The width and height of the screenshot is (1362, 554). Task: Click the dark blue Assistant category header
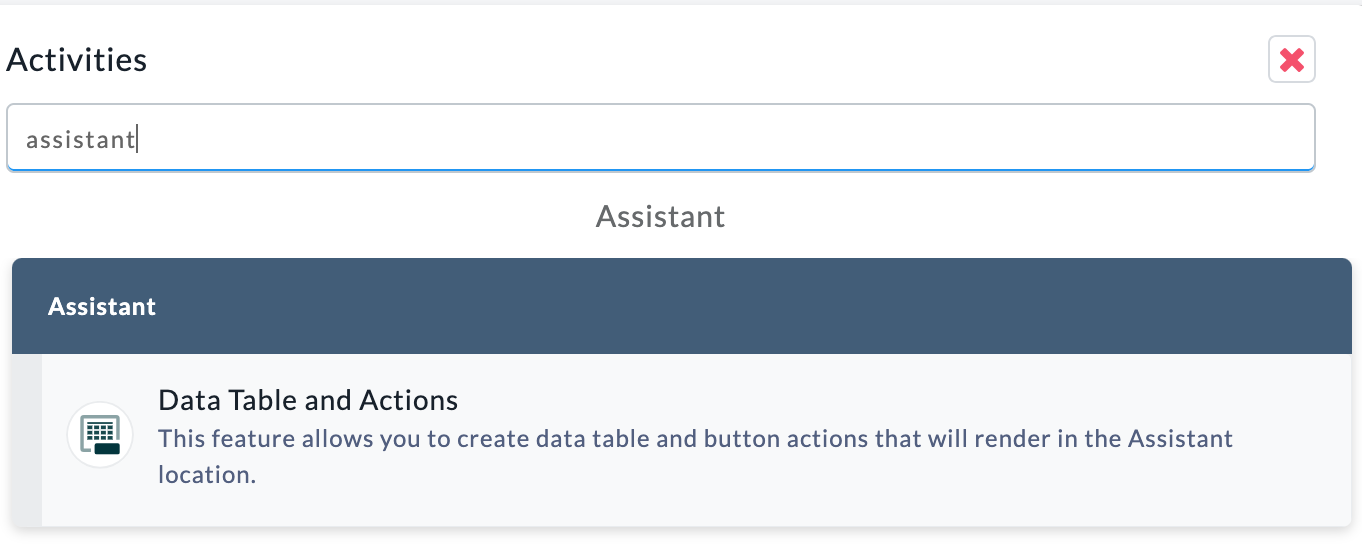(x=681, y=306)
